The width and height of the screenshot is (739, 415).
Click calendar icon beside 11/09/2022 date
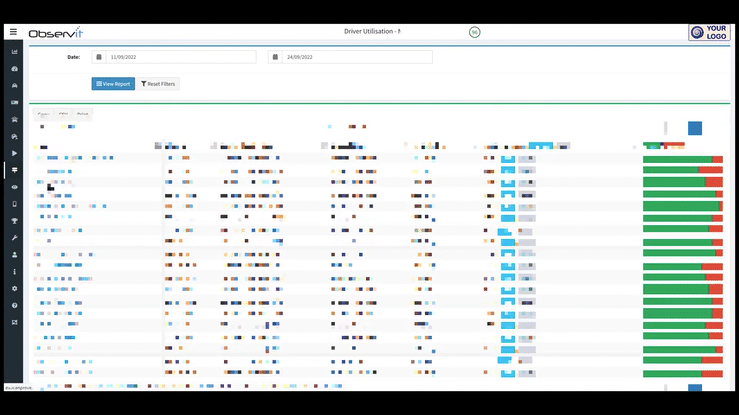click(x=99, y=57)
